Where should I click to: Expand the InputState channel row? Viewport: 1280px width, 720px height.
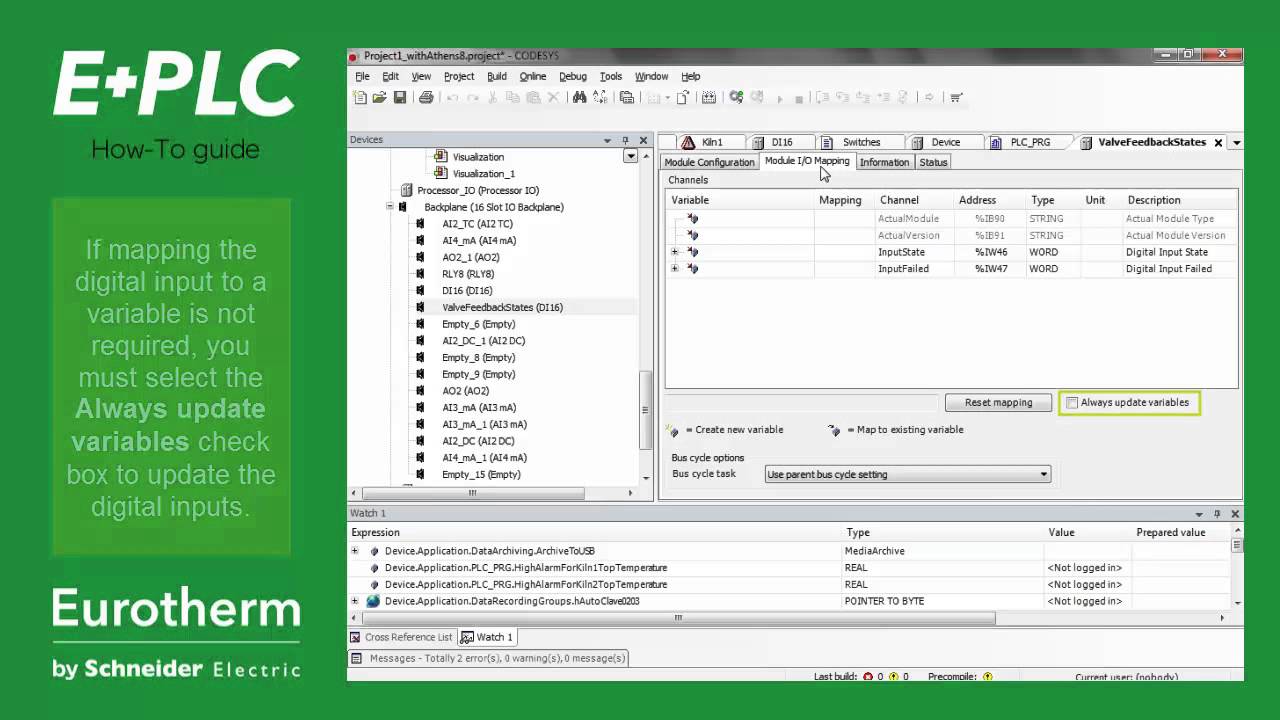[675, 252]
